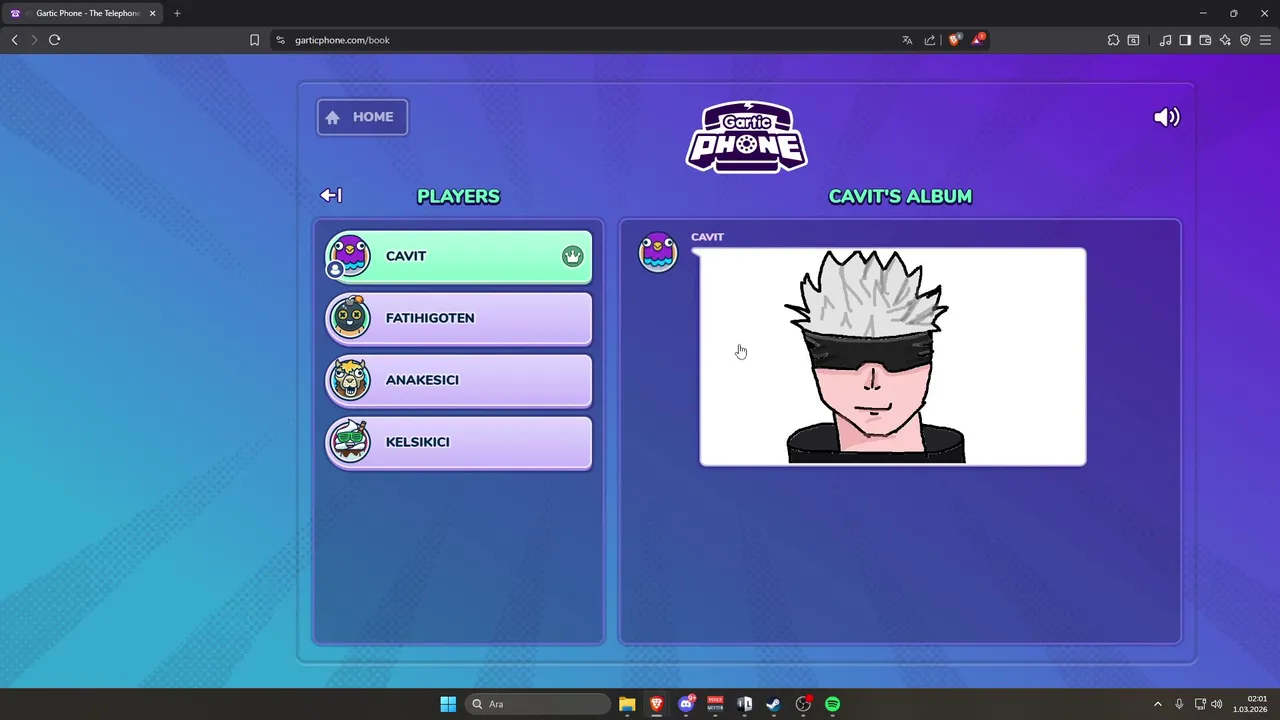Show hidden system tray icons
The height and width of the screenshot is (720, 1280).
(x=1158, y=704)
